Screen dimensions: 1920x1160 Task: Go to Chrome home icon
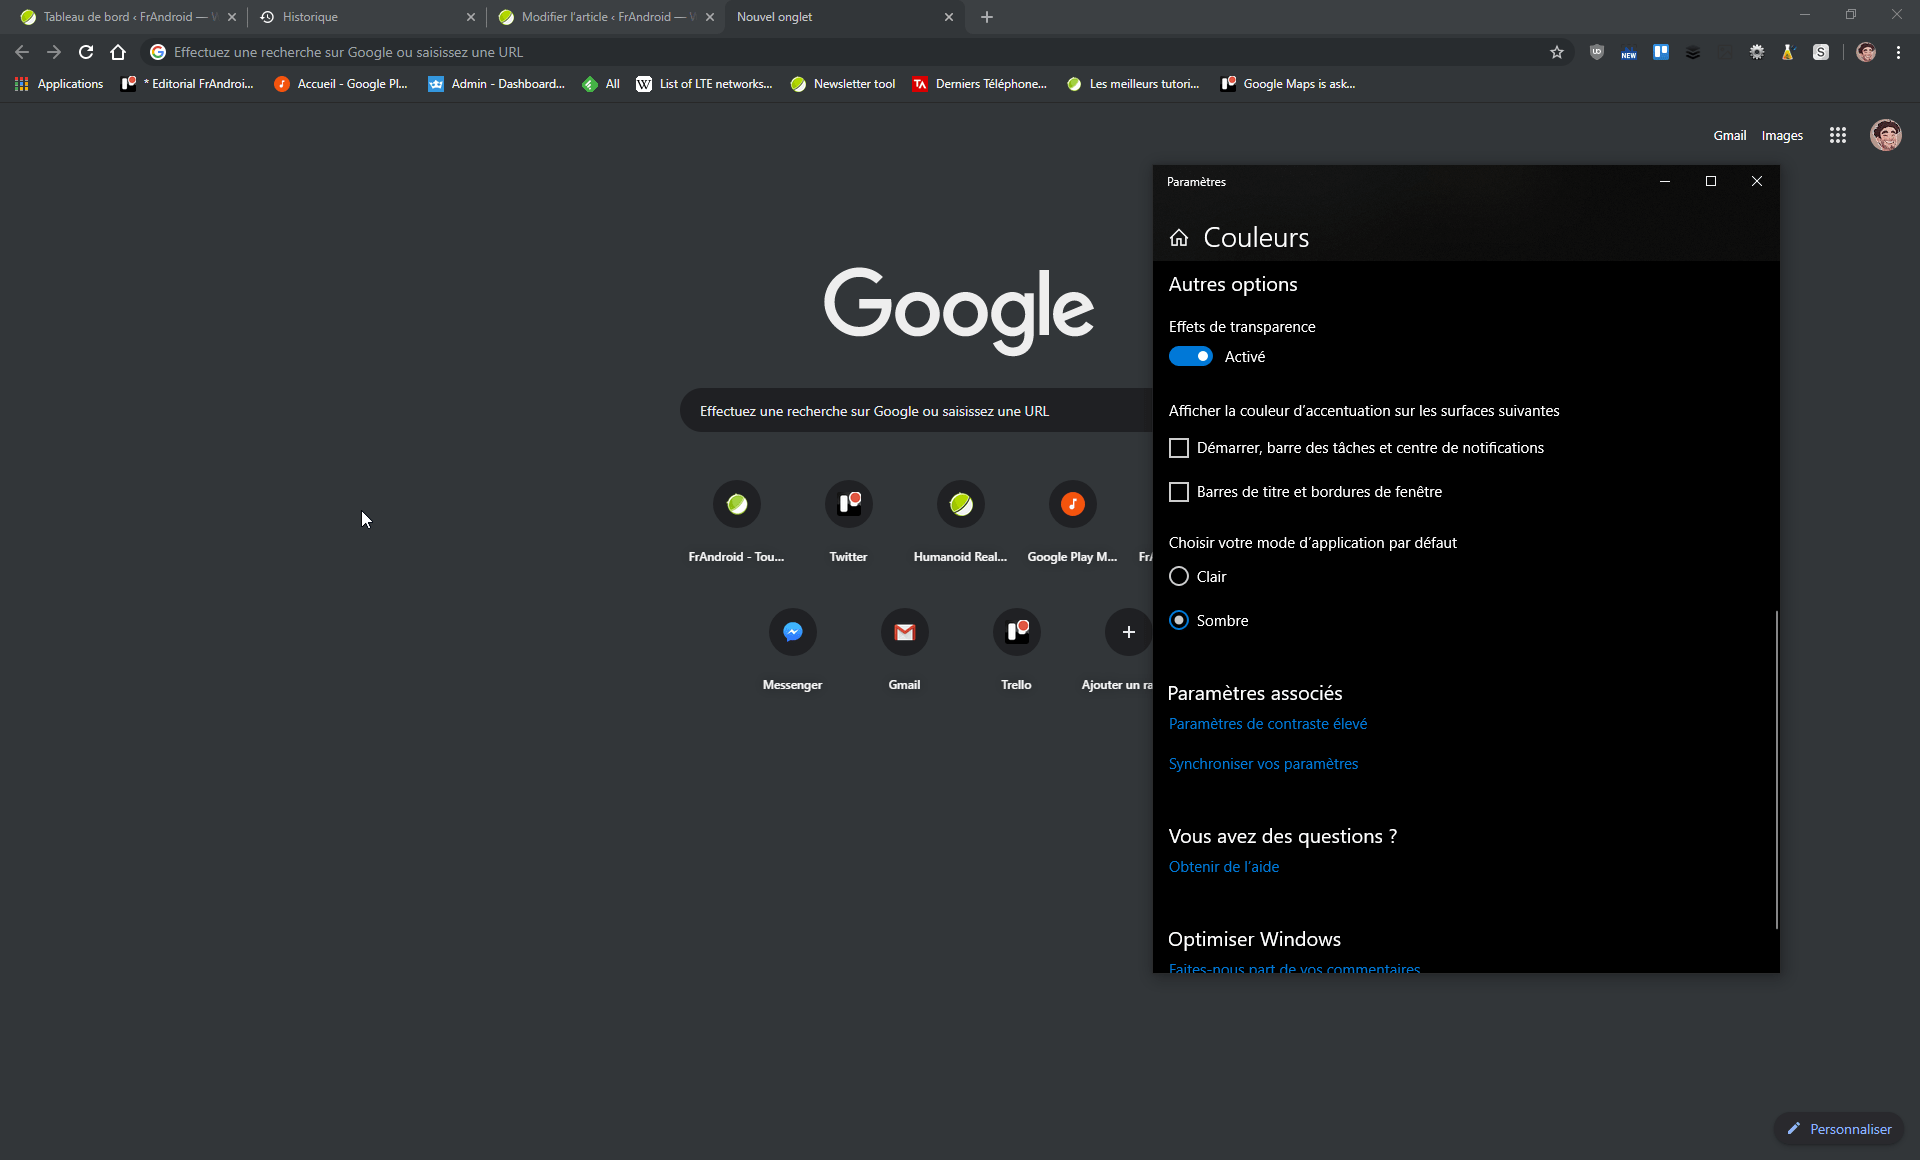tap(118, 52)
